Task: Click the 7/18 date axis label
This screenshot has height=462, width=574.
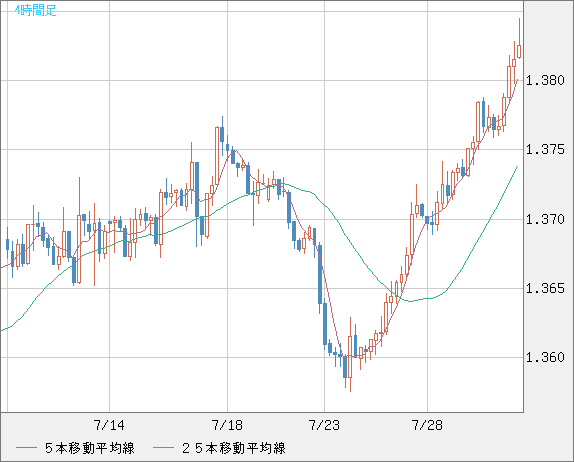Action: (x=227, y=425)
